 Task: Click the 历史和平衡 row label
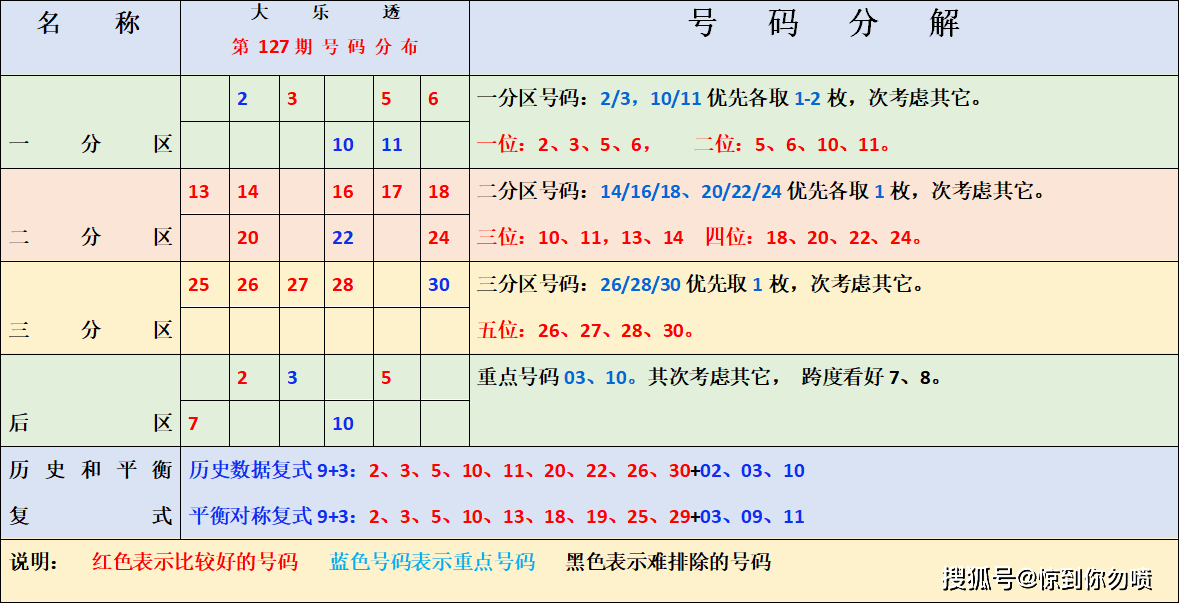coord(90,470)
